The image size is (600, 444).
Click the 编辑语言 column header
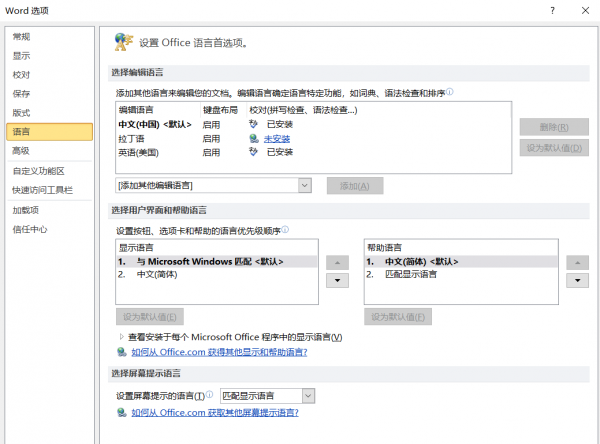click(136, 110)
